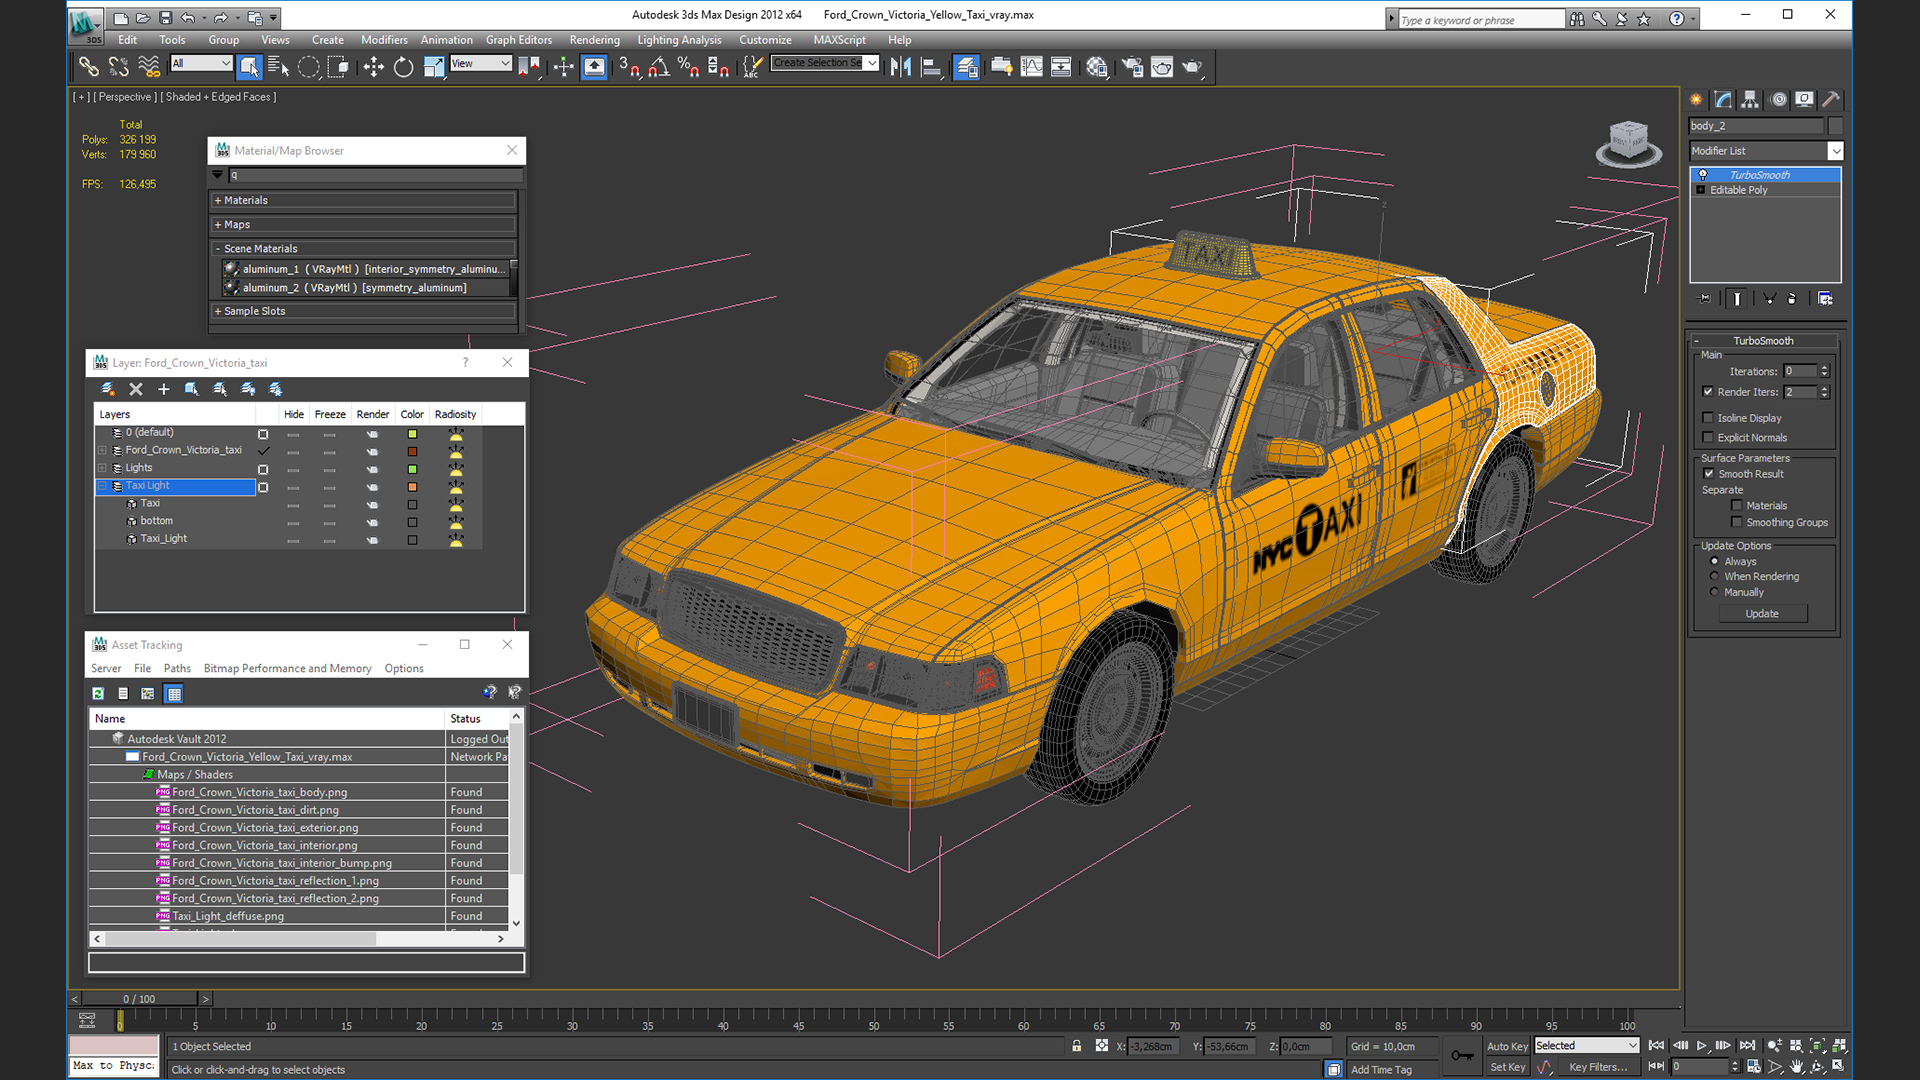Open the key mode Selected dropdown
This screenshot has height=1080, width=1920.
pos(1587,1046)
